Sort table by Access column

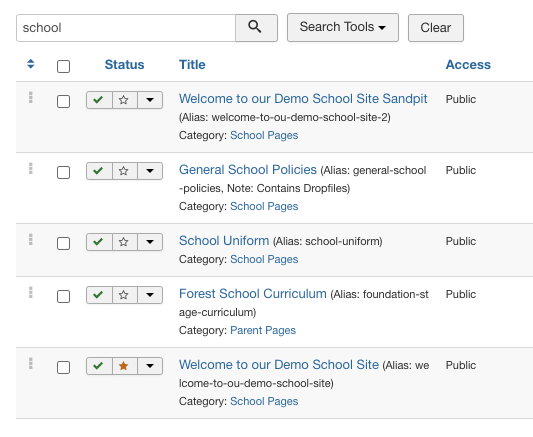coord(468,65)
